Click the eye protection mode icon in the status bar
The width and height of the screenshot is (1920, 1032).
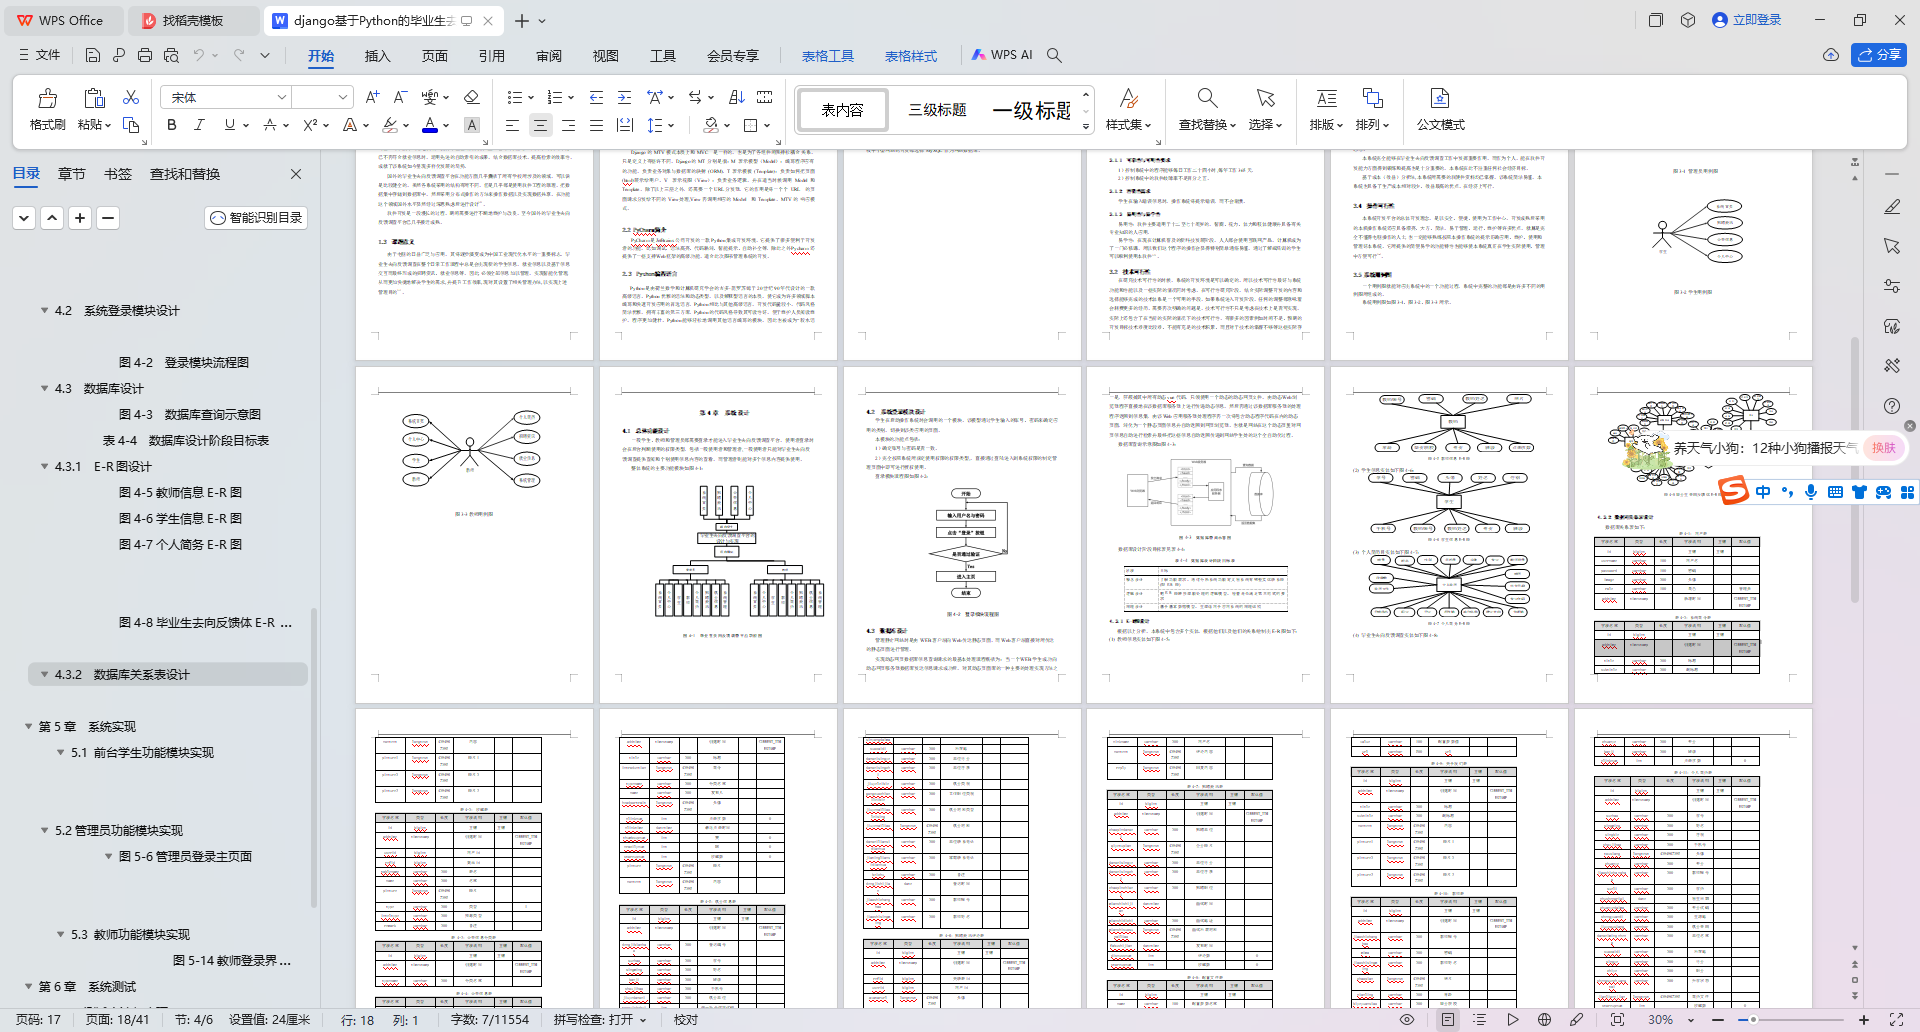(x=1407, y=1020)
